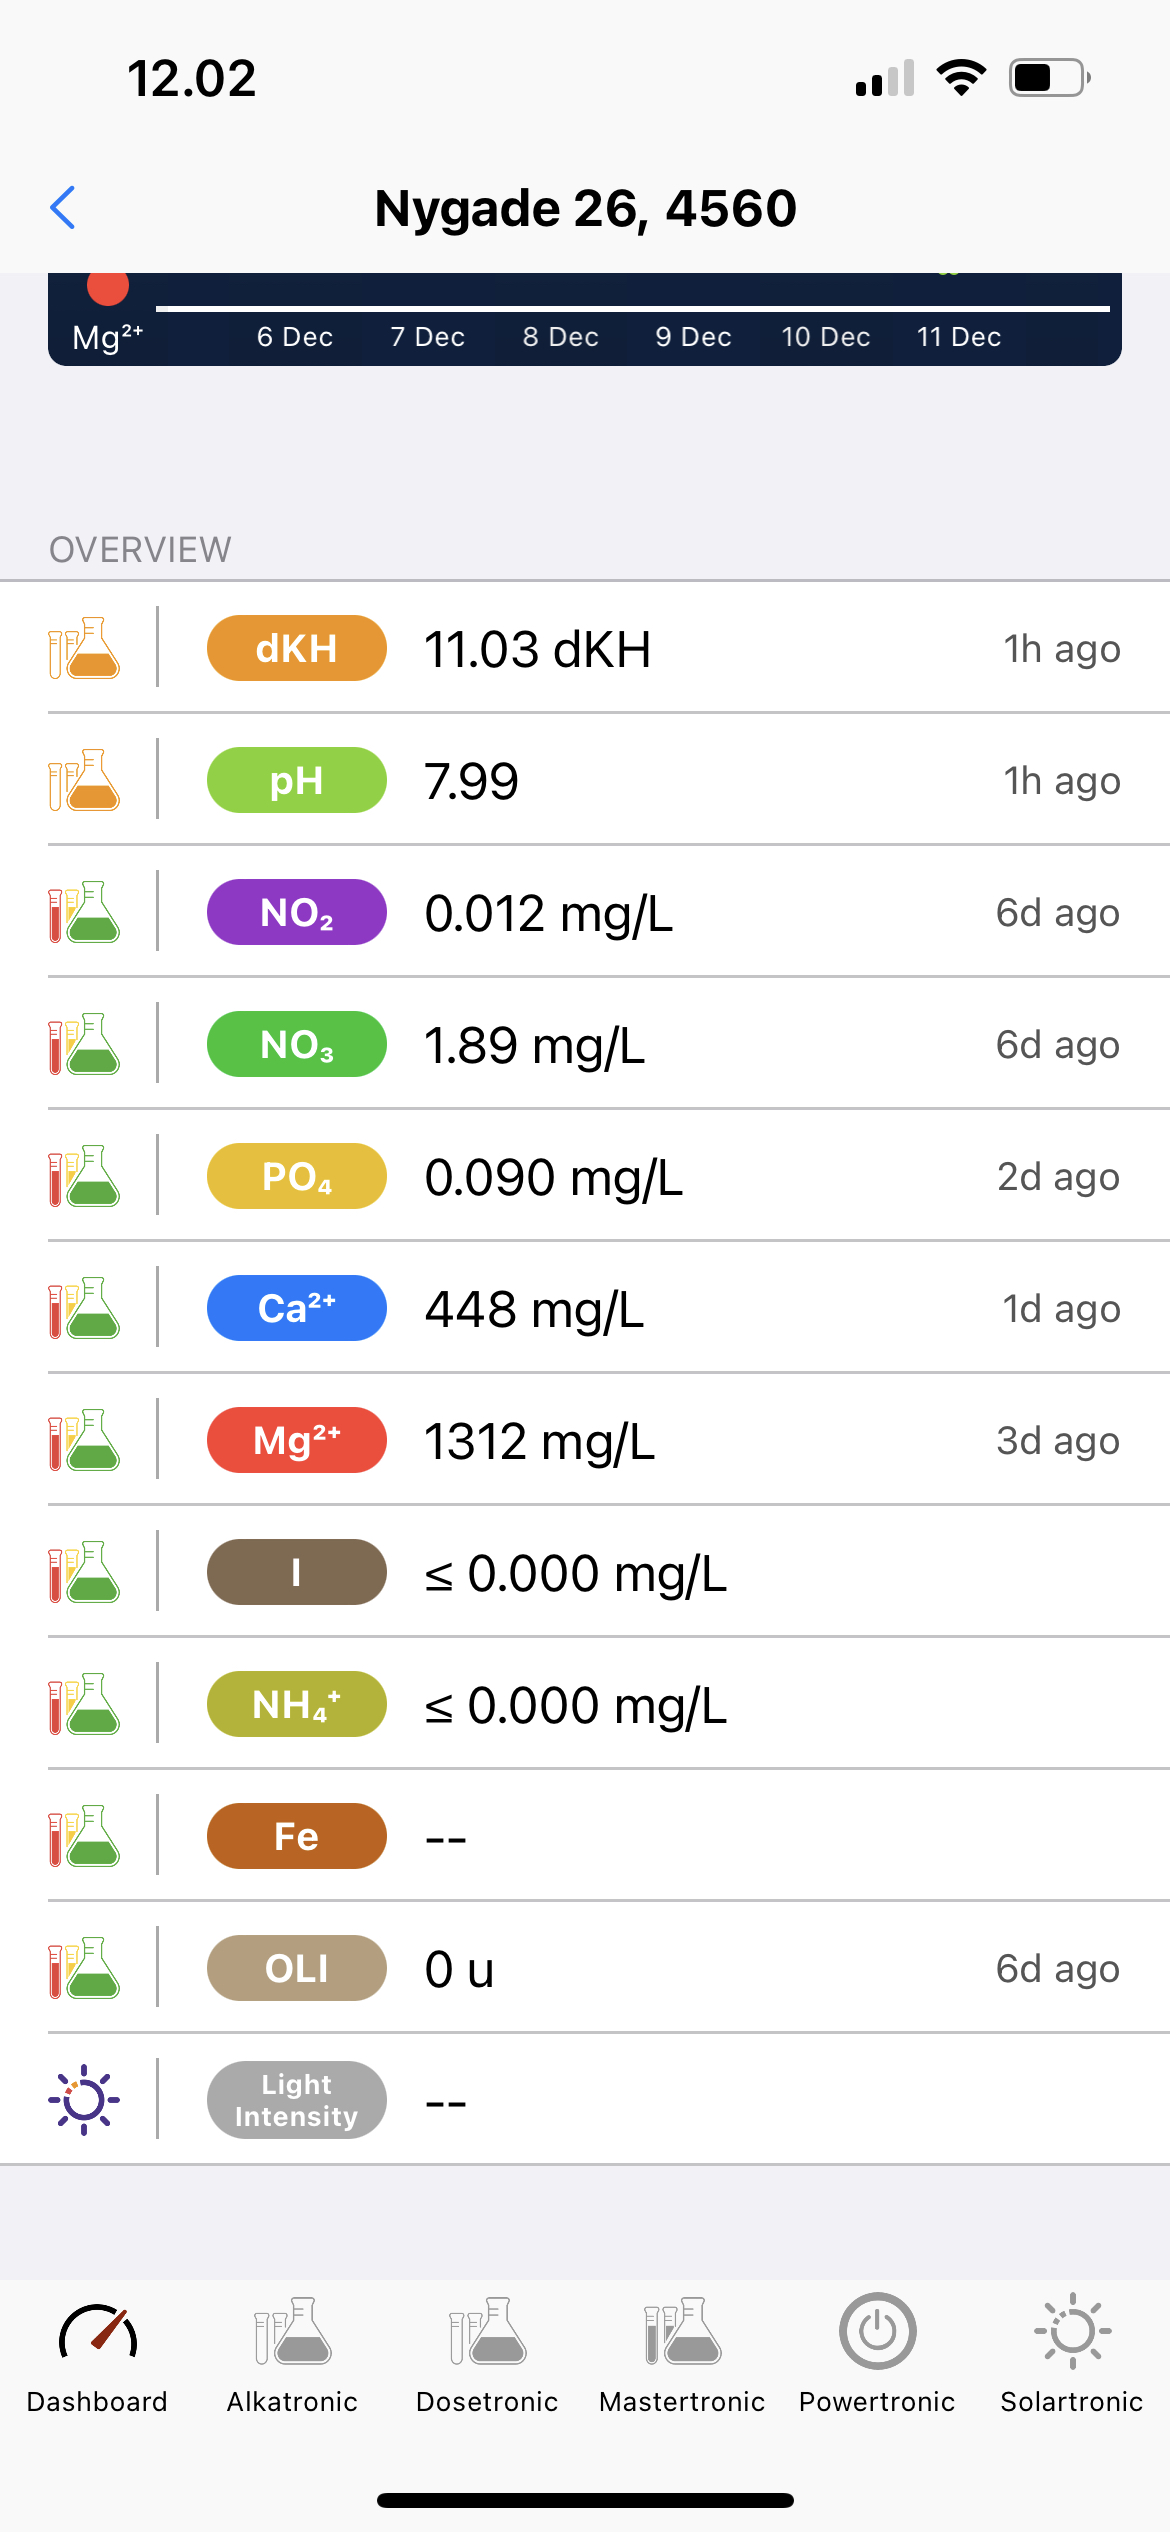The image size is (1170, 2532).
Task: Tap the Powertronic power icon
Action: click(877, 2333)
